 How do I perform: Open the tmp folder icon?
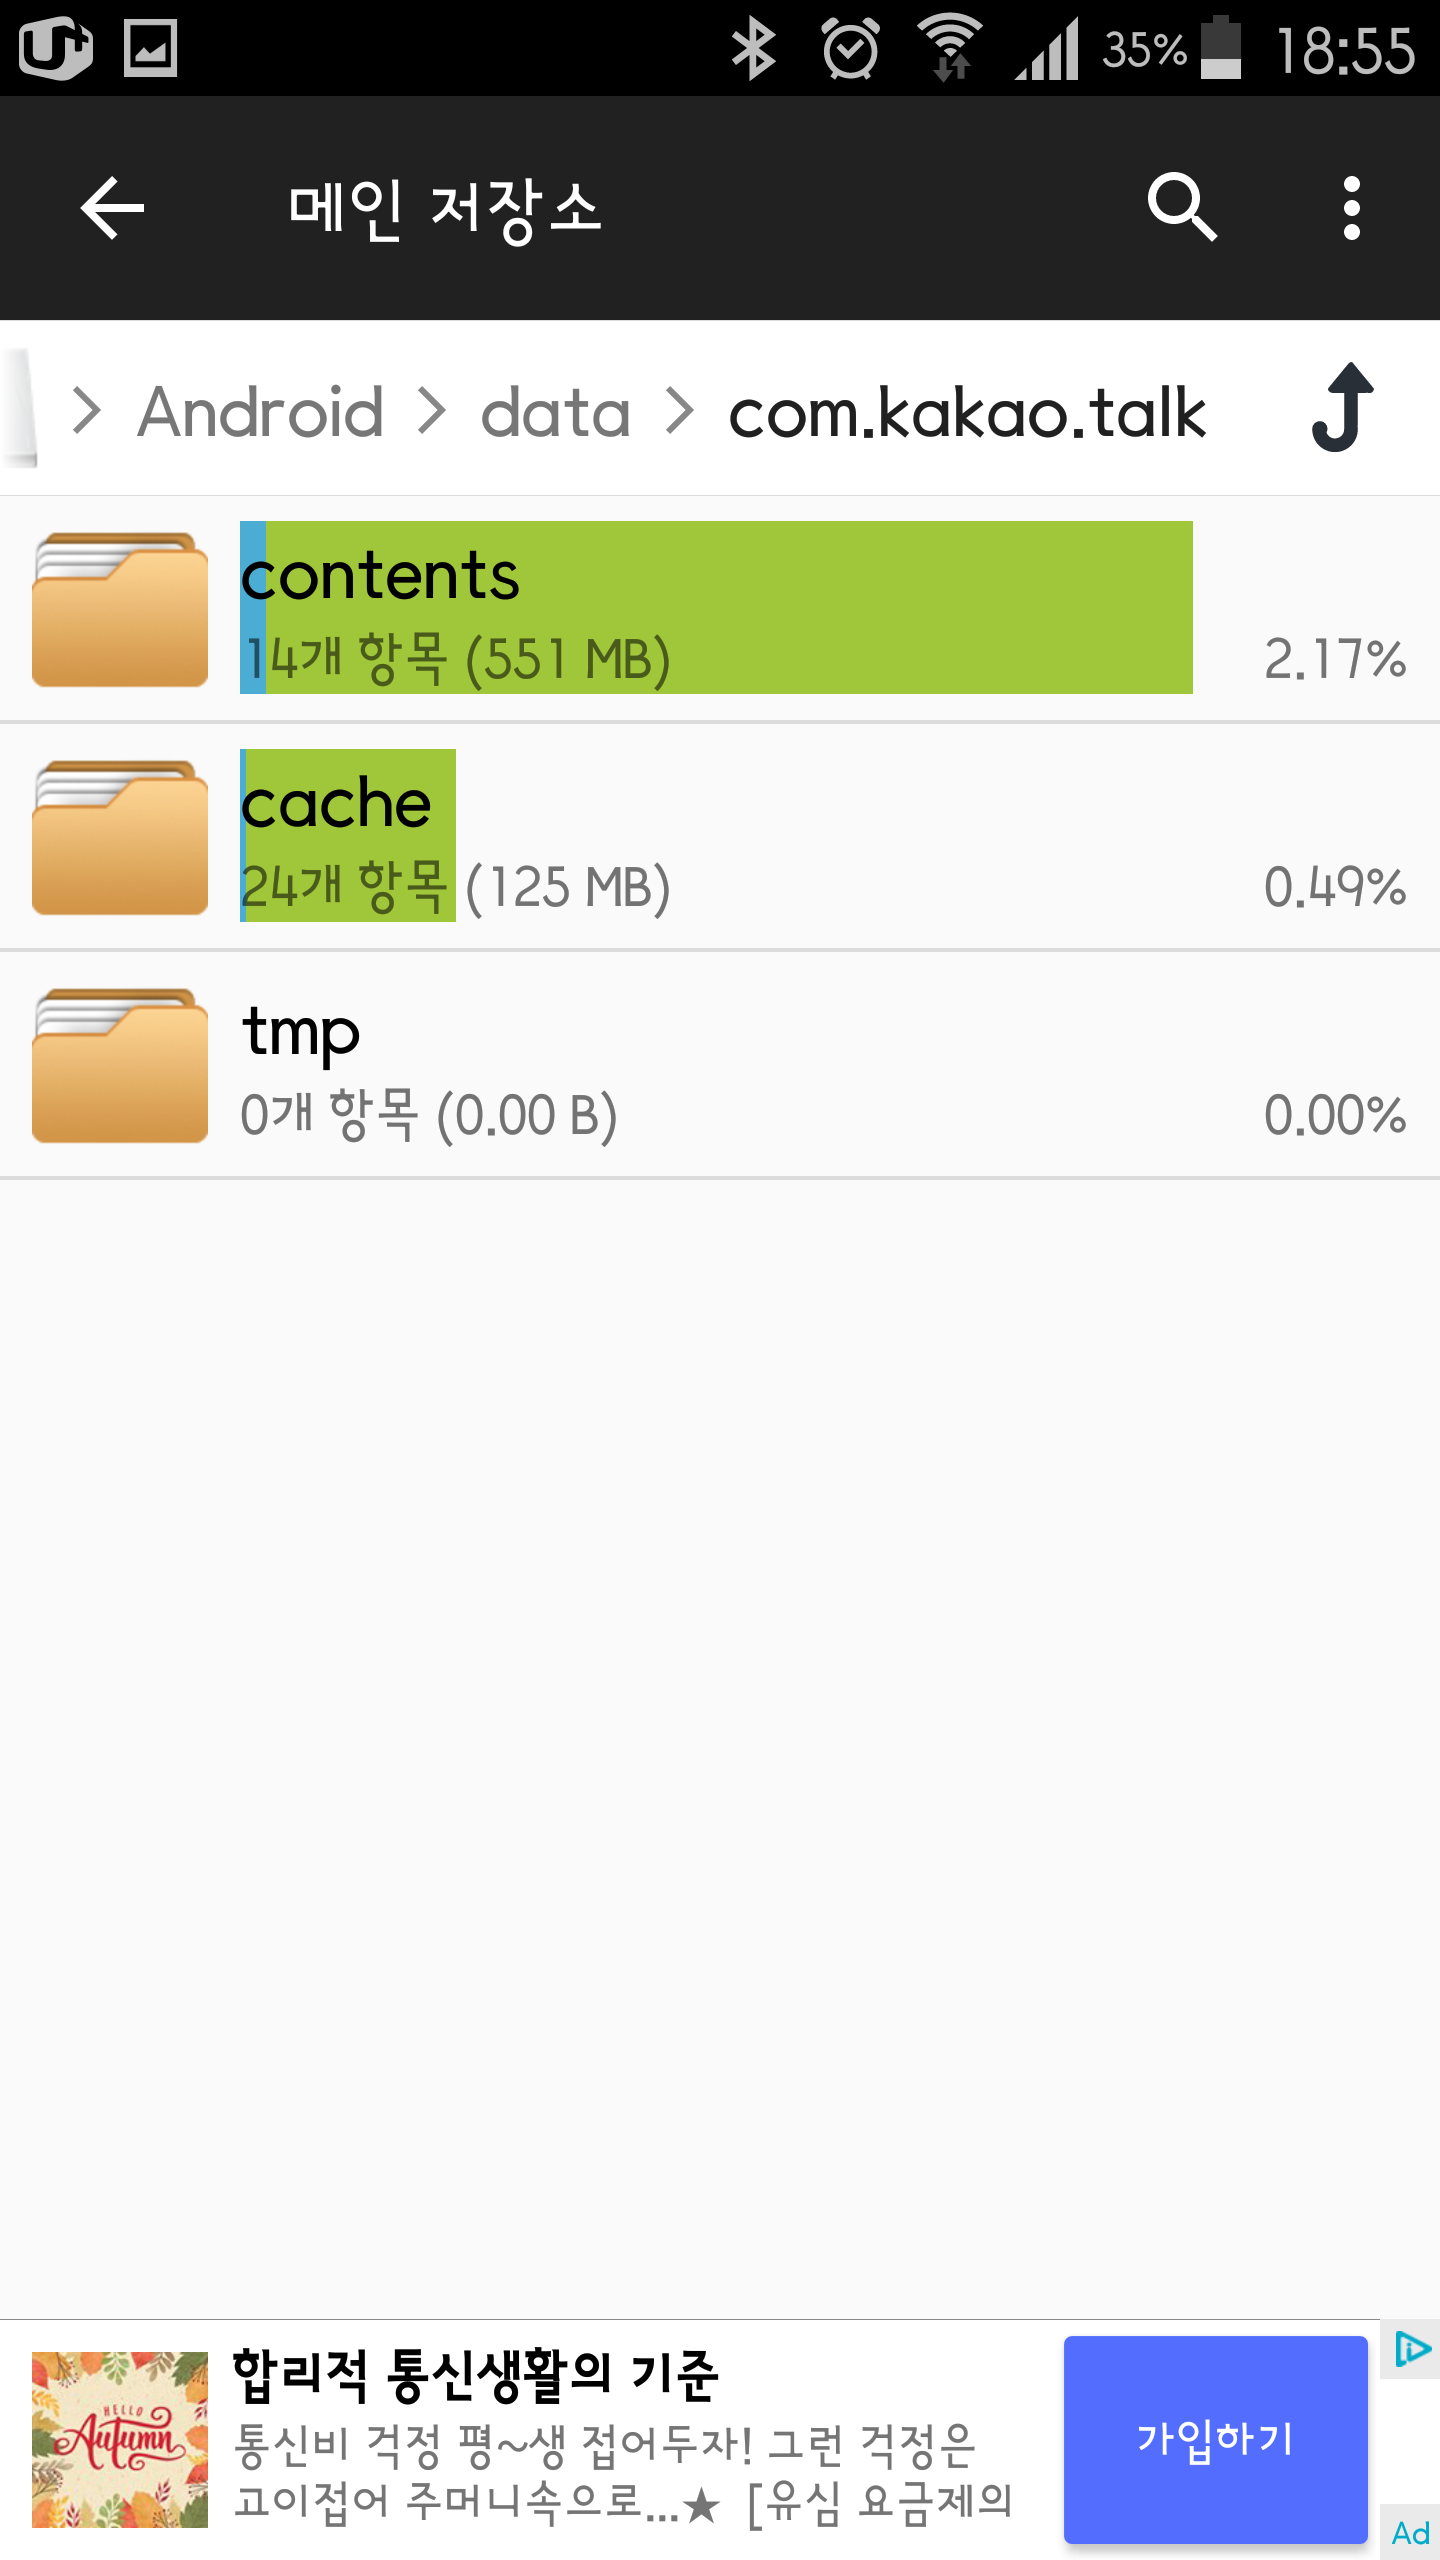[120, 1065]
